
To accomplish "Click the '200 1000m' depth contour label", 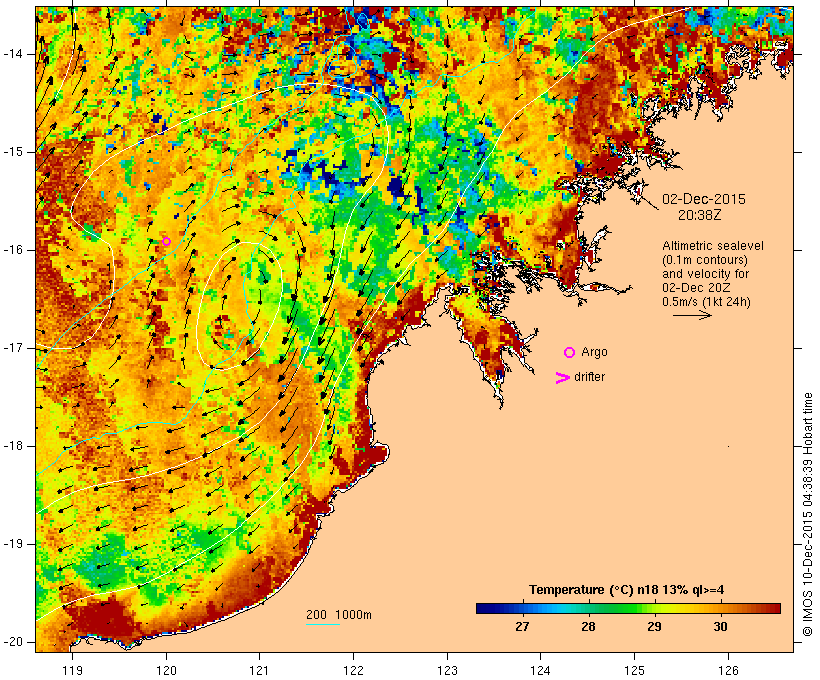I will (339, 615).
